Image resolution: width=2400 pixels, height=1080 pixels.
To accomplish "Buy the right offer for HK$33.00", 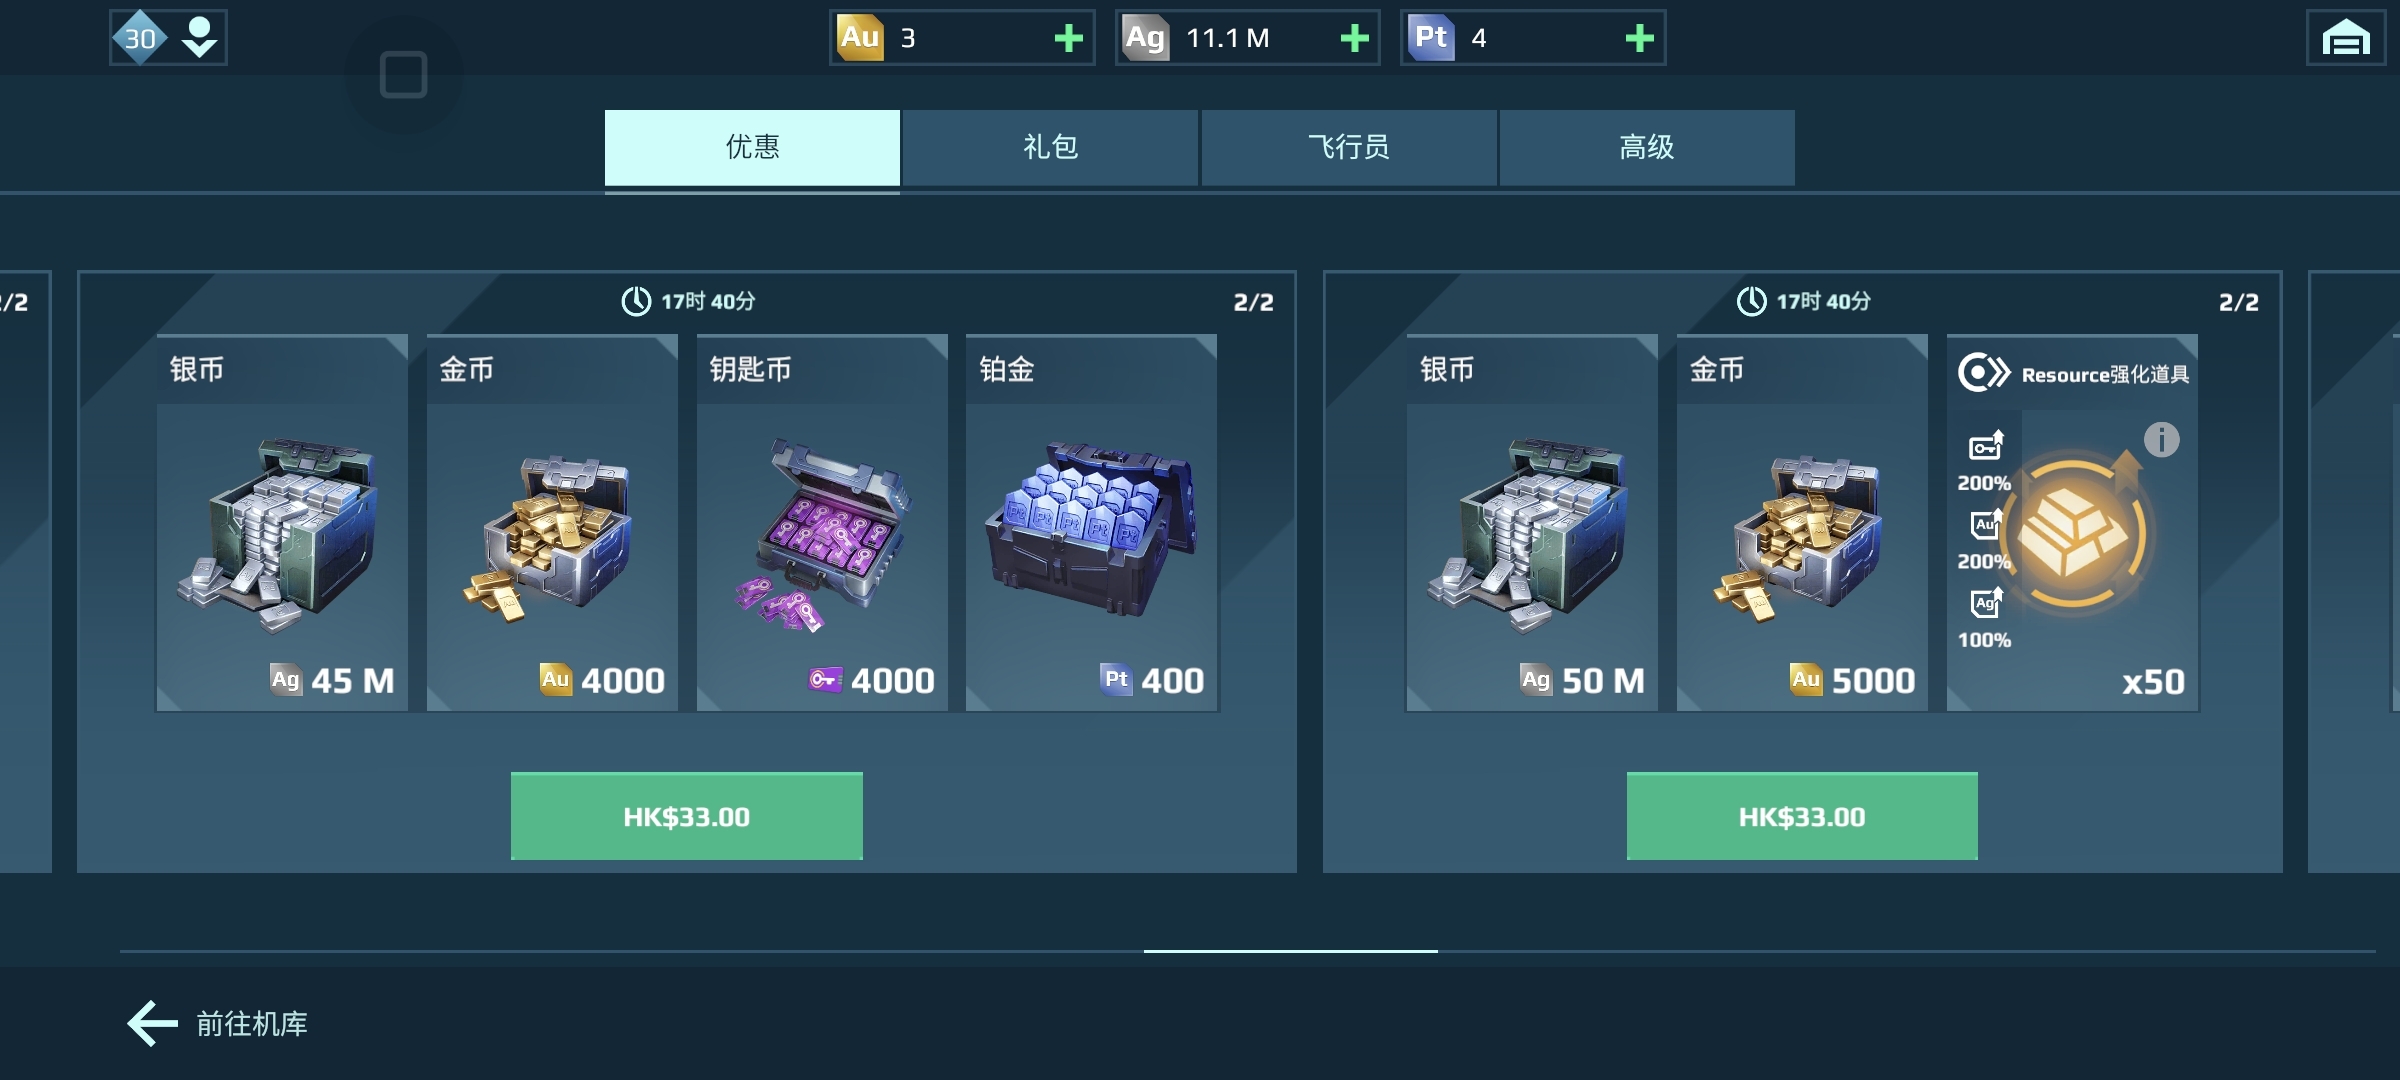I will (1802, 816).
